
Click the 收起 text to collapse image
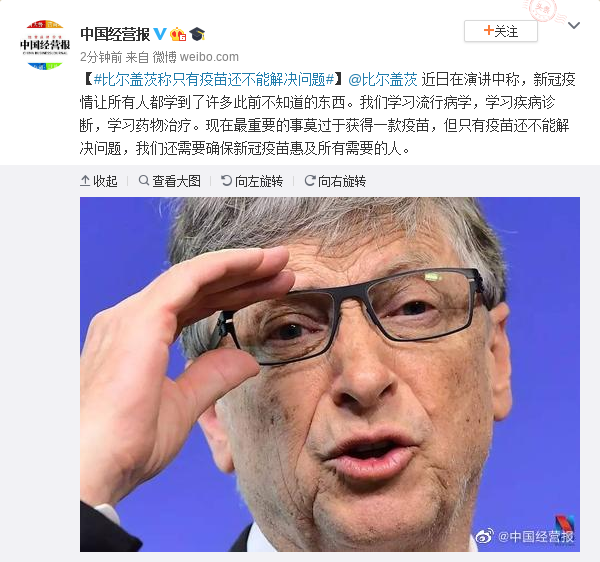[105, 181]
